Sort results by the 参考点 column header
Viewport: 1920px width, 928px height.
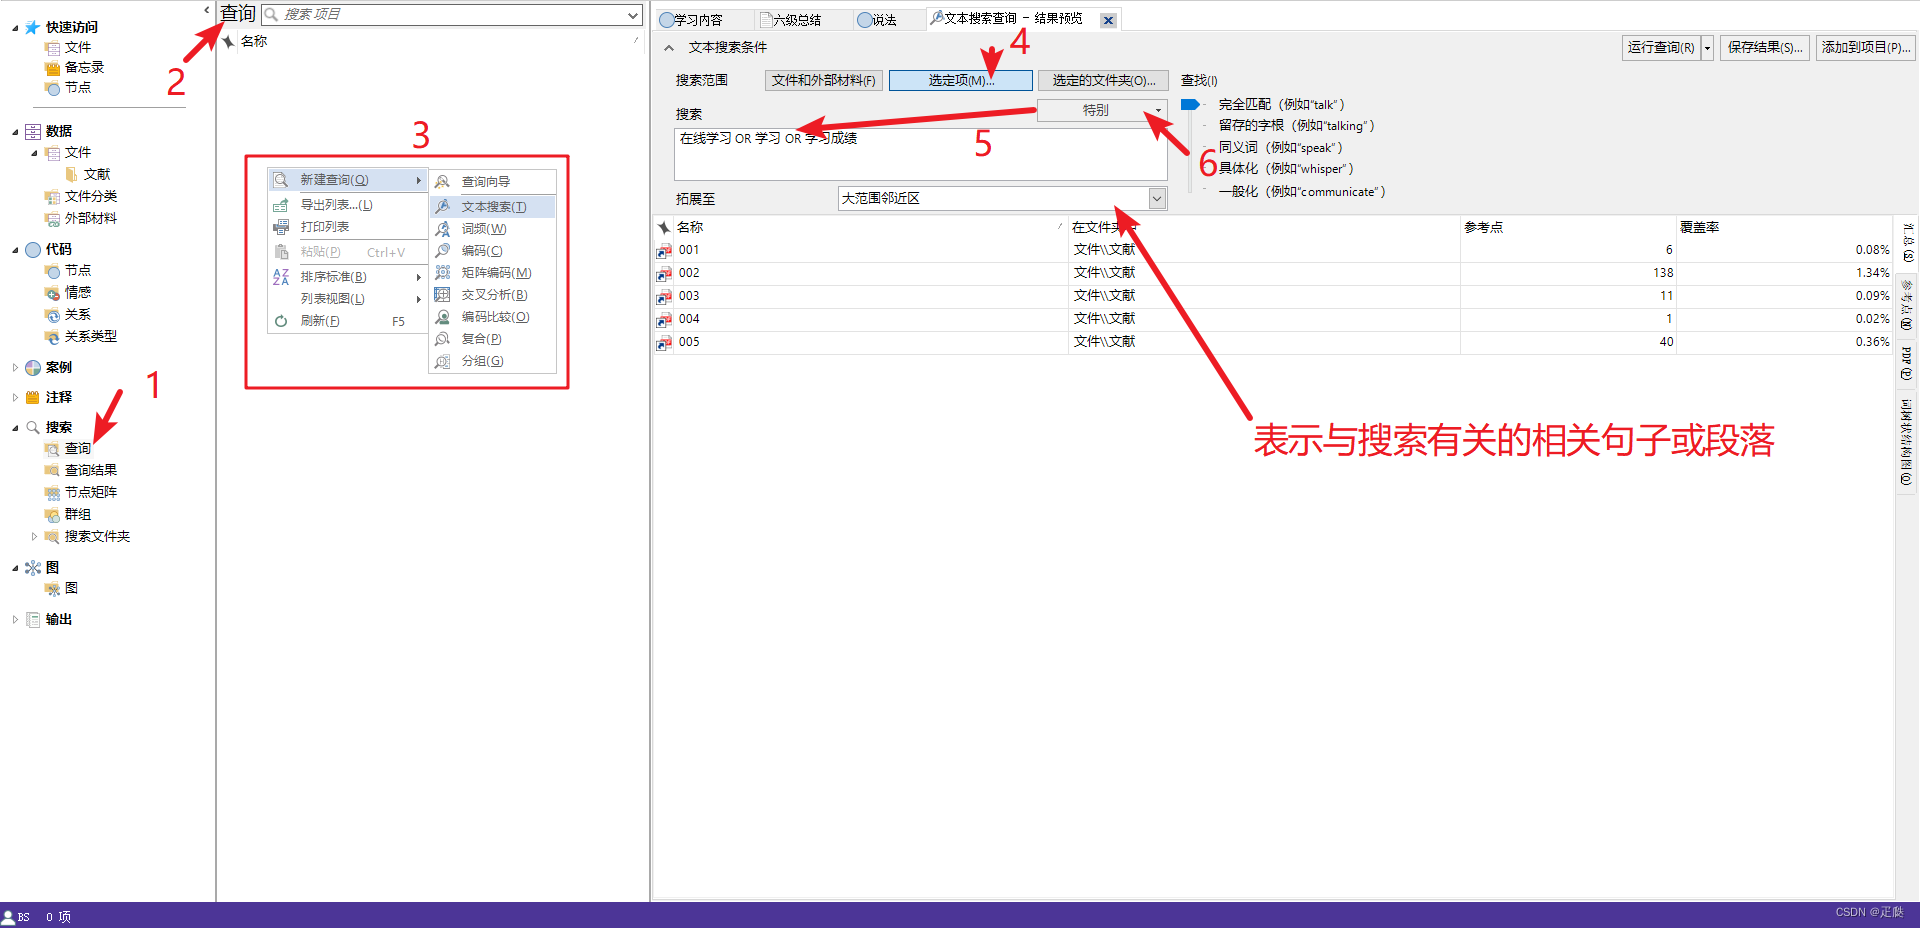(x=1568, y=228)
